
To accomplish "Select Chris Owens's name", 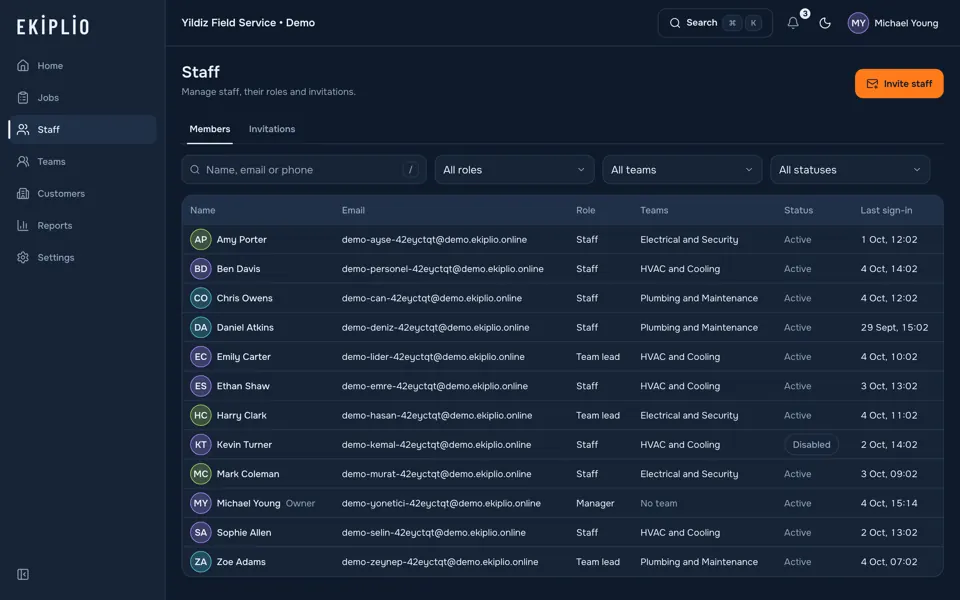I will coord(244,298).
